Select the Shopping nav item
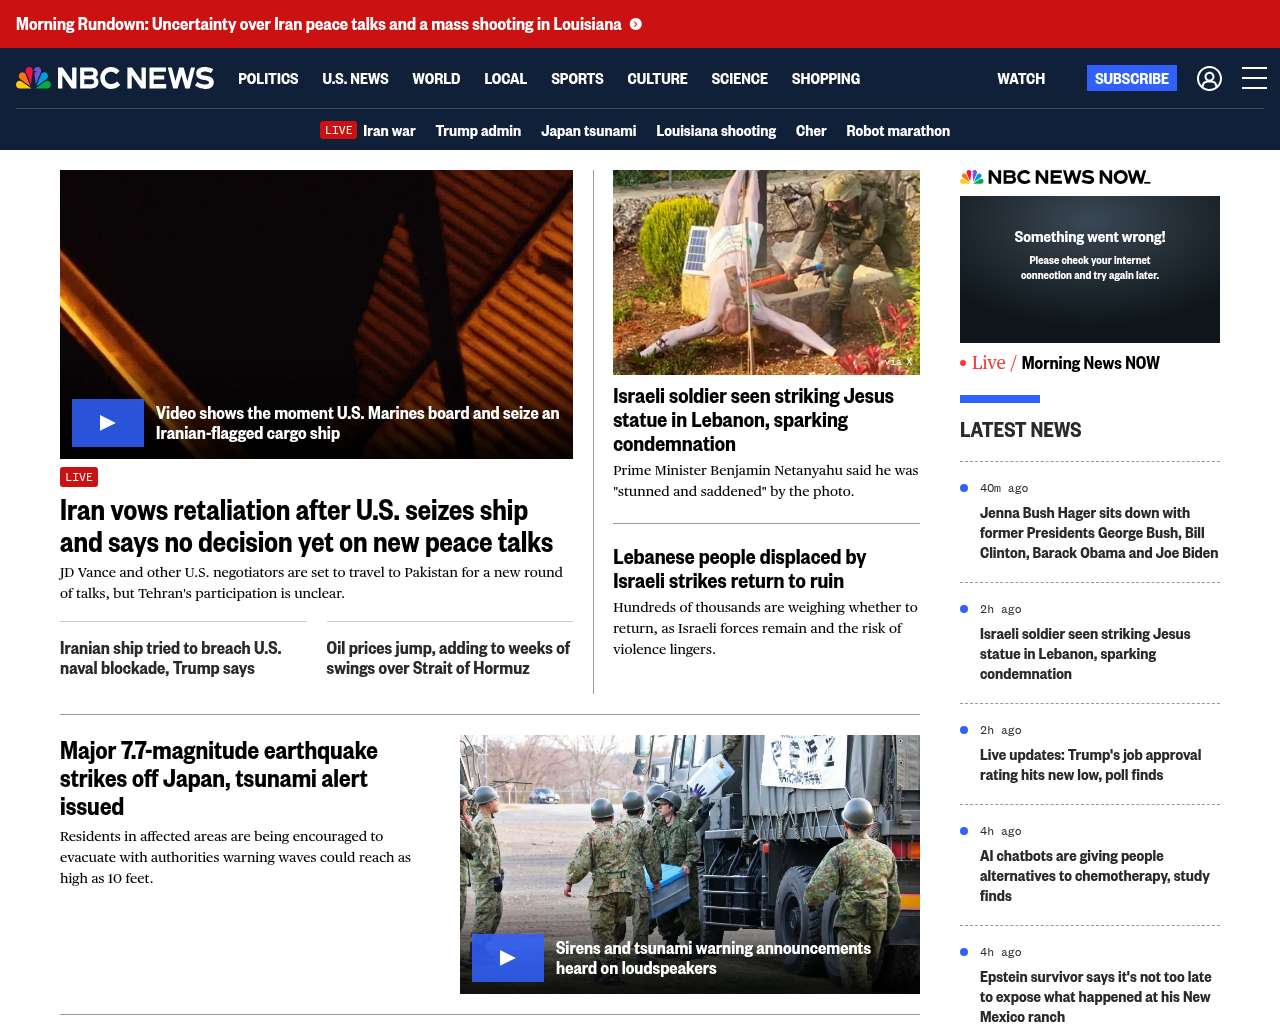This screenshot has height=1024, width=1280. tap(825, 78)
